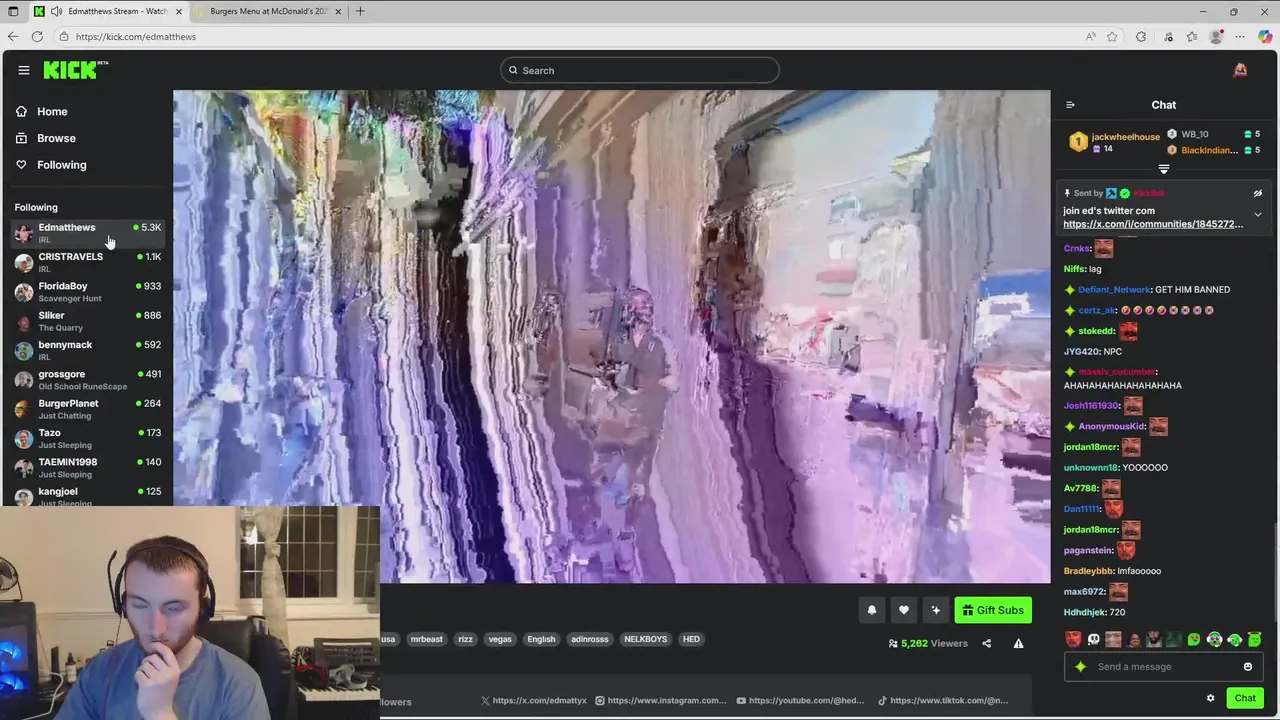Image resolution: width=1280 pixels, height=720 pixels.
Task: Open Sliker channel in Following list
Action: point(87,320)
